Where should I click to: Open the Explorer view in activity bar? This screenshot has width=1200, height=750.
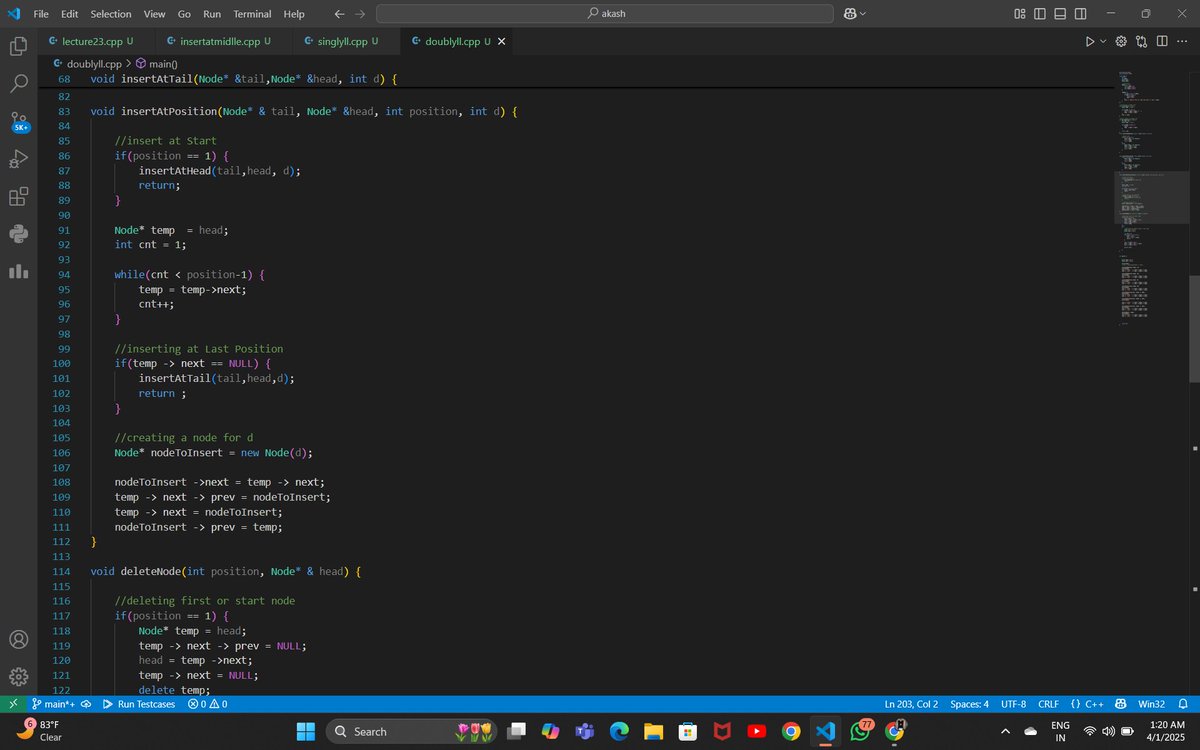[18, 46]
